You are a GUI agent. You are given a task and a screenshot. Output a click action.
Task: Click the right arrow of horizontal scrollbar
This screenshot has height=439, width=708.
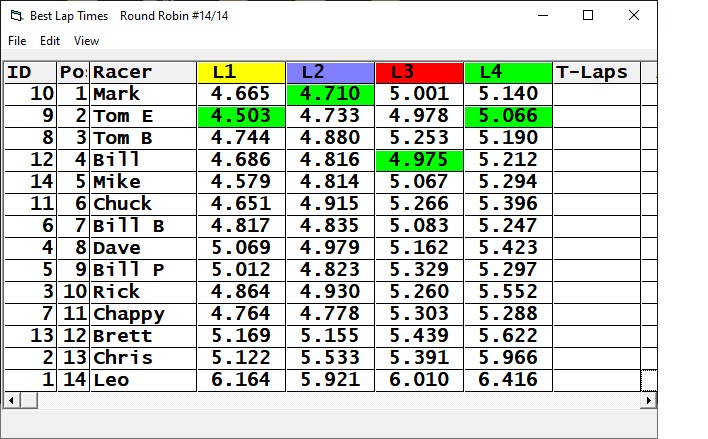[649, 400]
